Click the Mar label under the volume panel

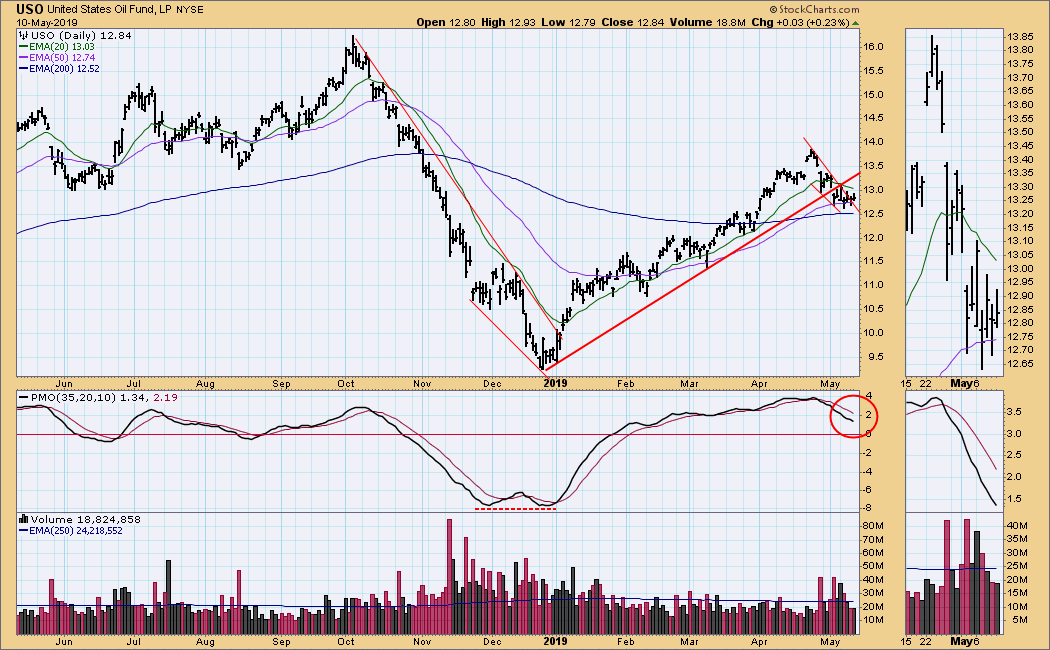pyautogui.click(x=689, y=641)
